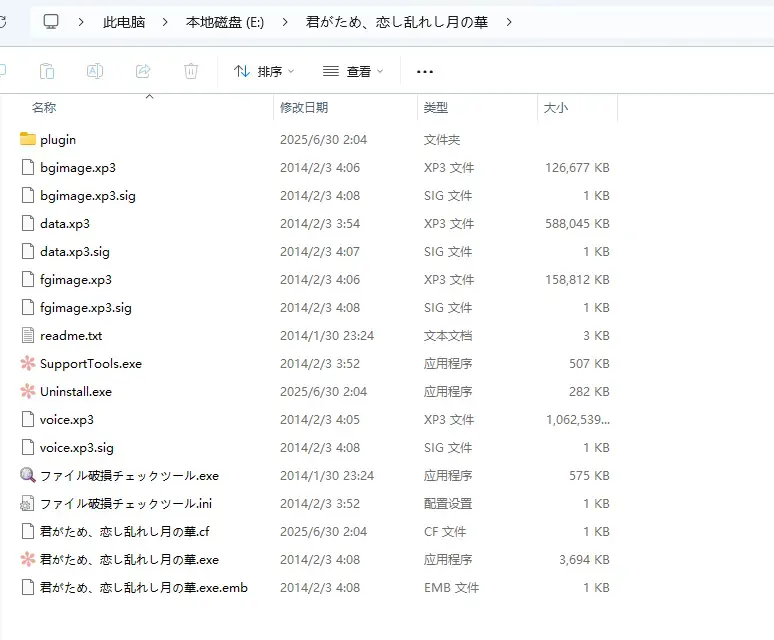Click 君がため、恋し乱れし月の華.exe file name
This screenshot has height=640, width=774.
pos(129,560)
